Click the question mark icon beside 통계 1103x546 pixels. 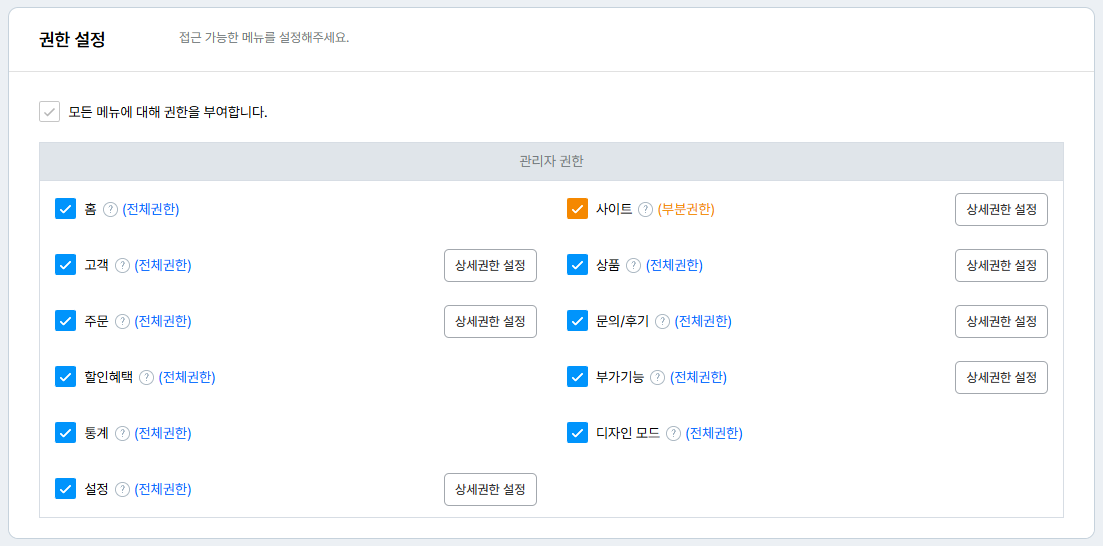(123, 433)
